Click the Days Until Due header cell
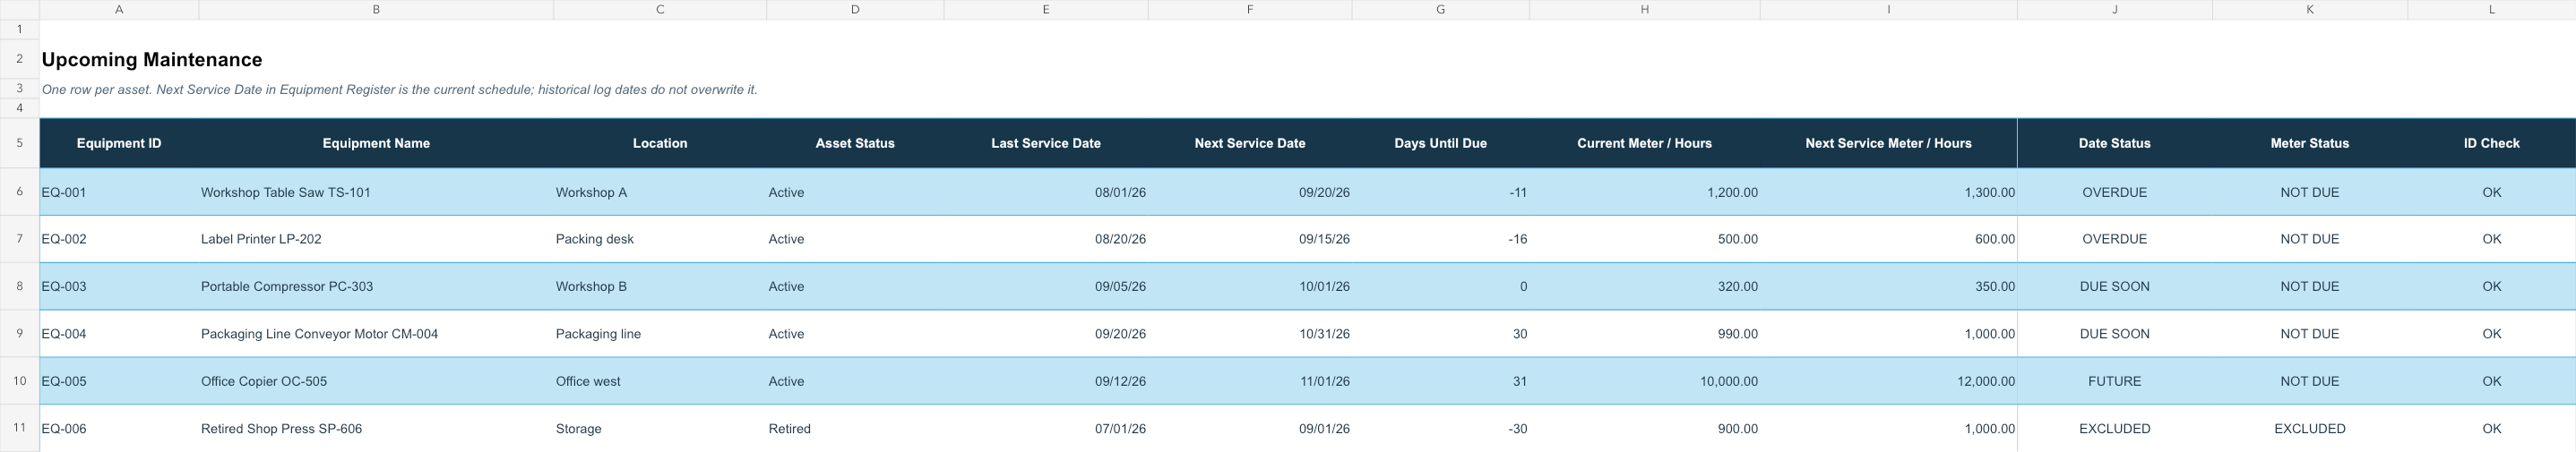Viewport: 2576px width, 452px height. click(1441, 143)
